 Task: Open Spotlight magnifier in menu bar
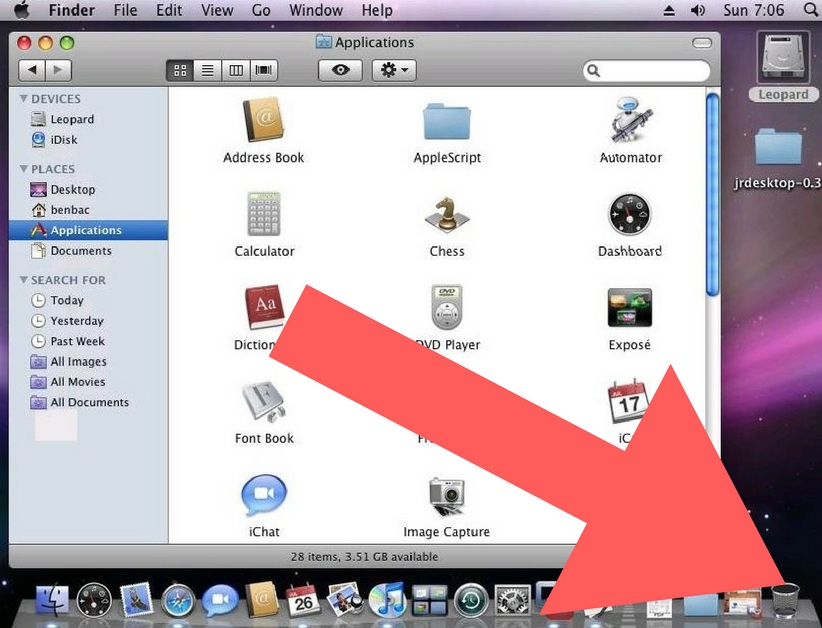coord(810,10)
